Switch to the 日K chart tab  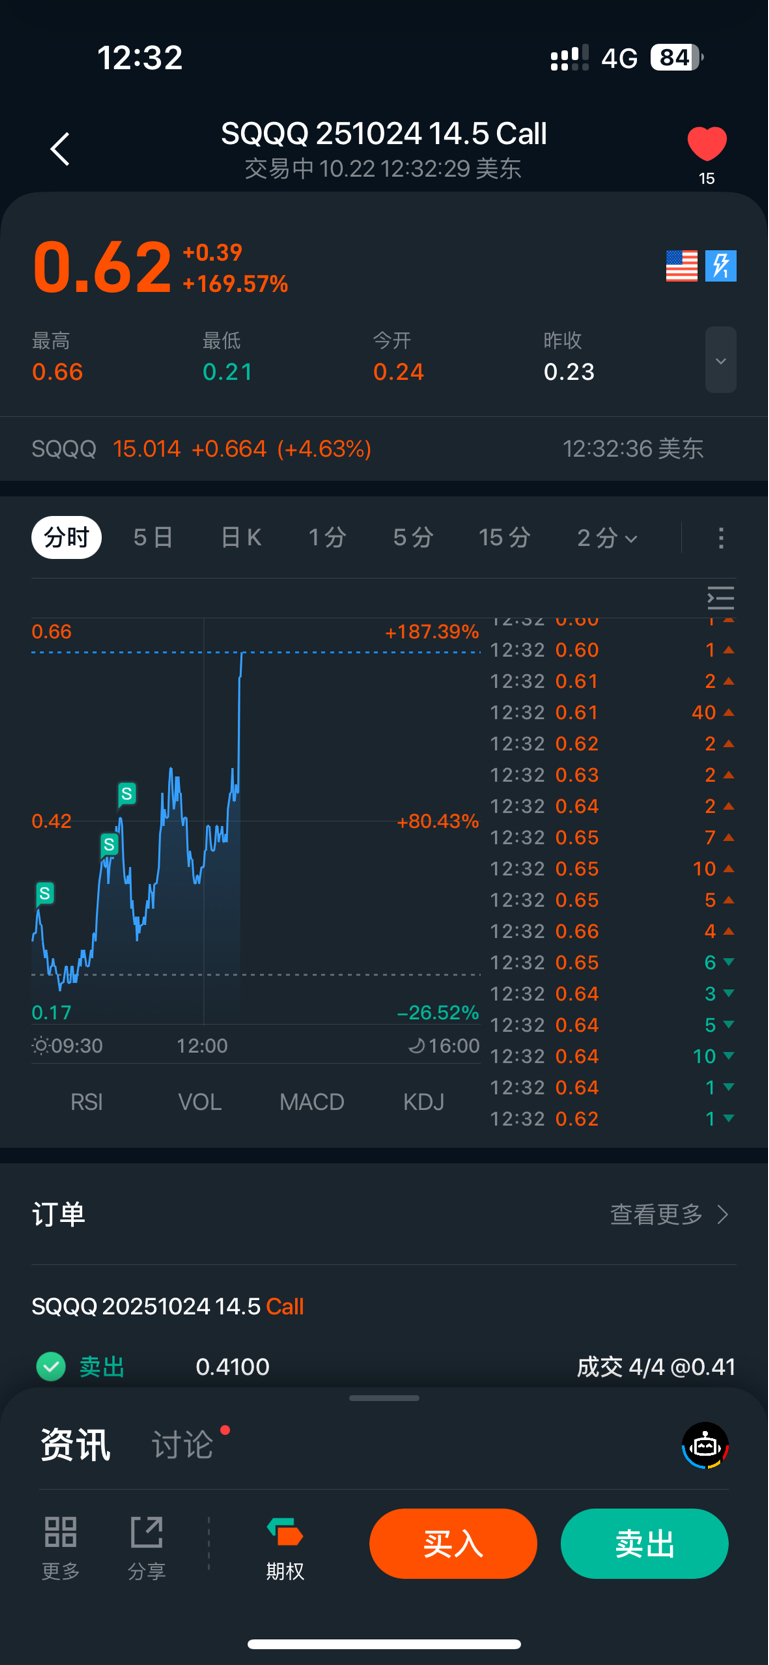[241, 538]
